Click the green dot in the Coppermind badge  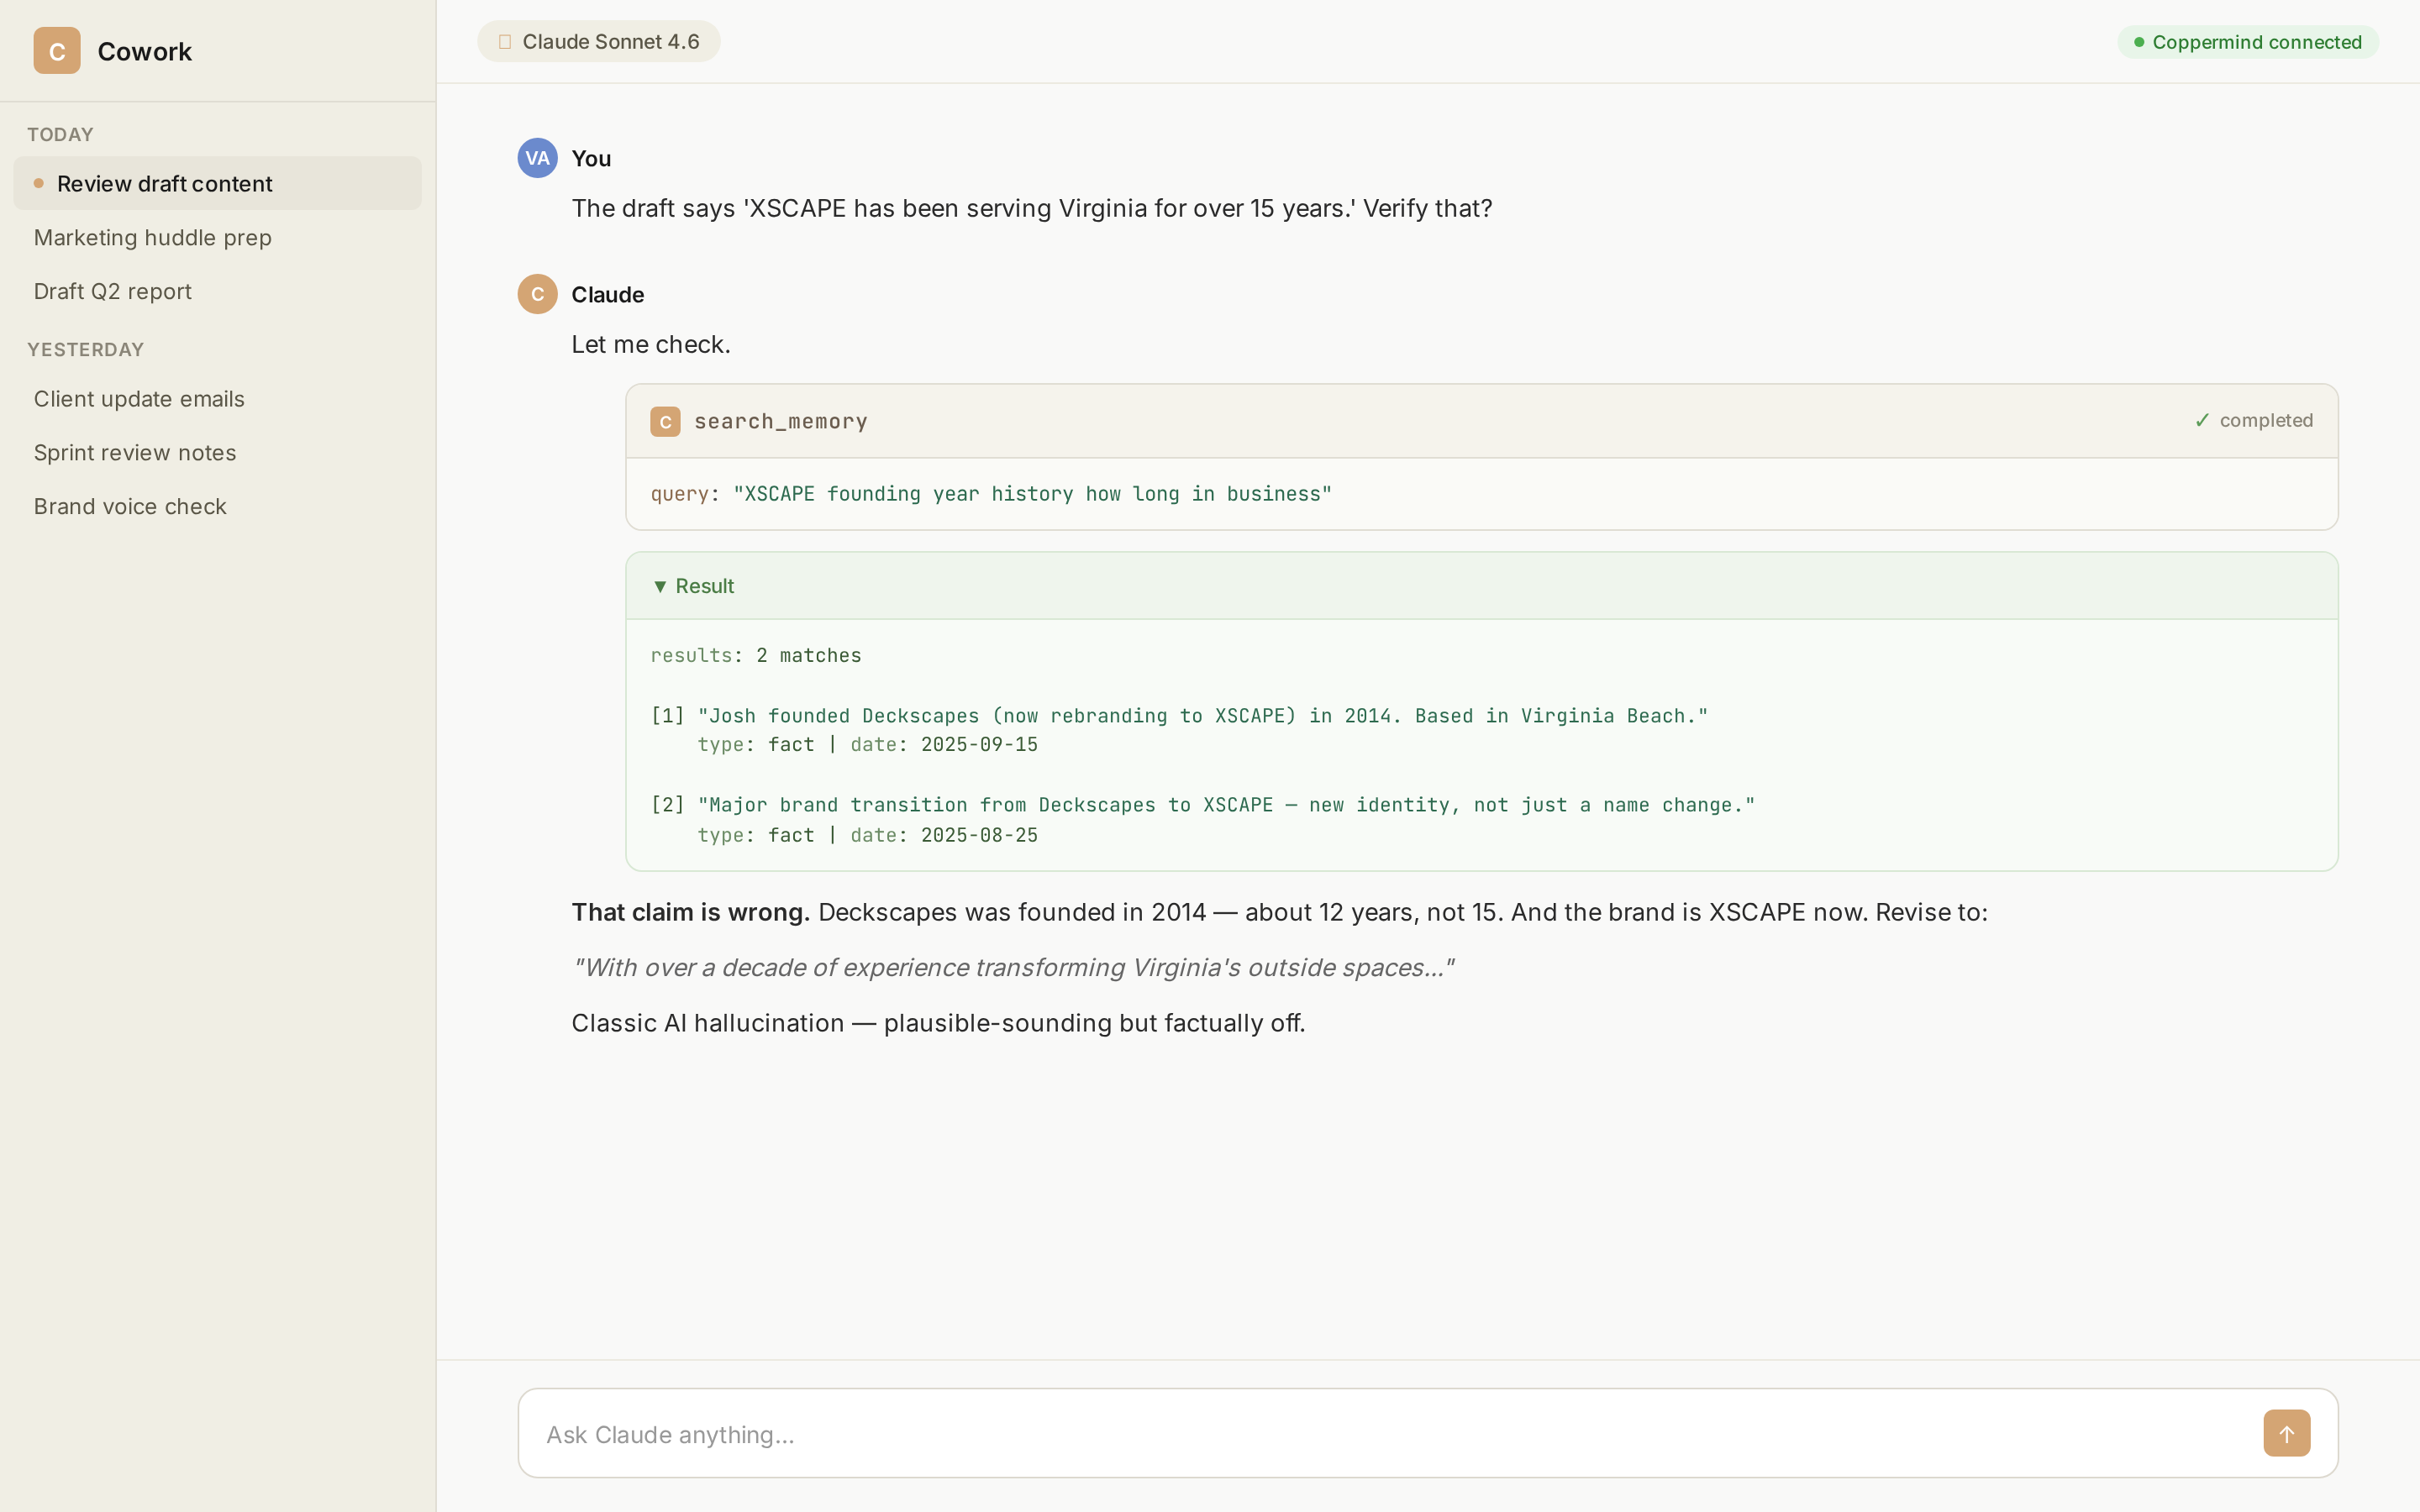tap(2138, 42)
